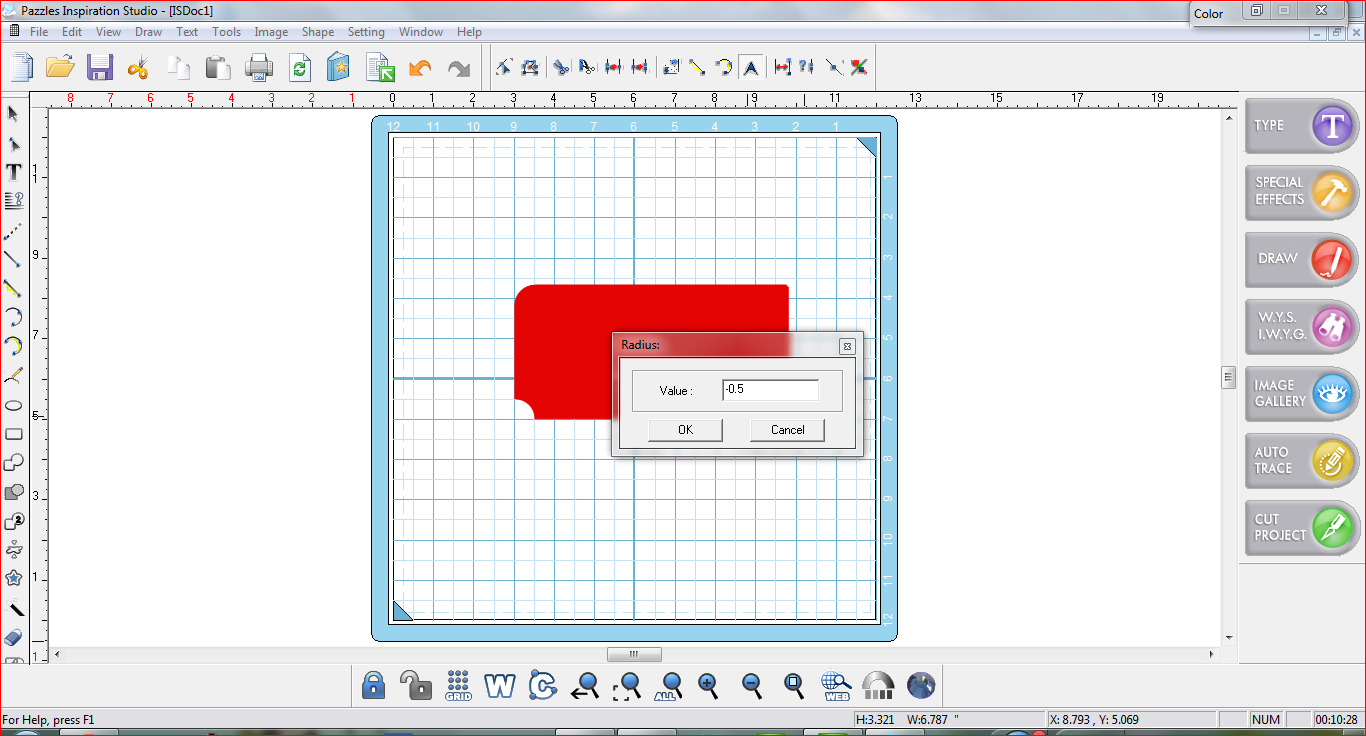Undo the last action with the orange arrow
Screen dimensions: 1366x736
420,68
